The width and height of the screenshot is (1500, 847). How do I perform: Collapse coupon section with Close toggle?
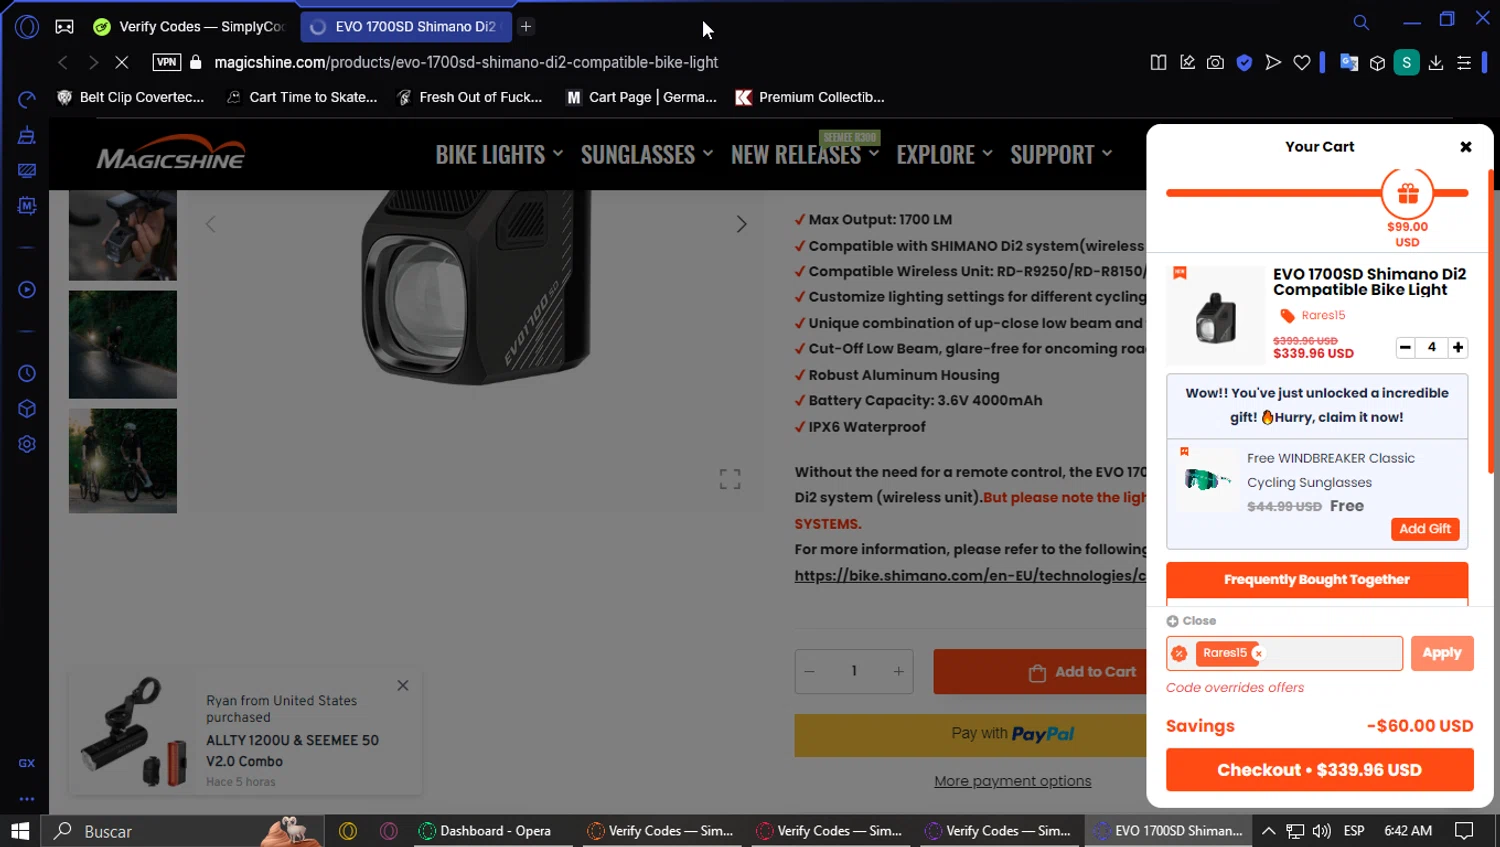click(x=1191, y=621)
